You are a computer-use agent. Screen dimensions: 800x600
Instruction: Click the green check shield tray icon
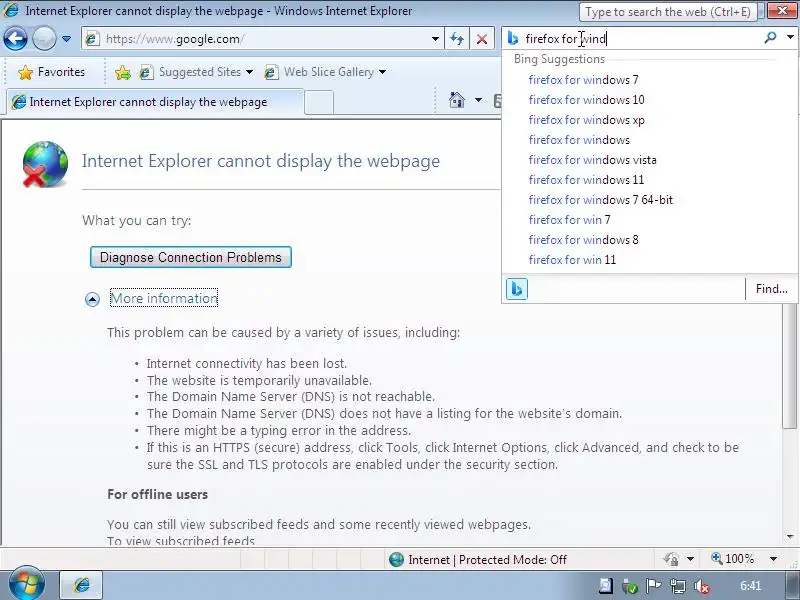630,586
